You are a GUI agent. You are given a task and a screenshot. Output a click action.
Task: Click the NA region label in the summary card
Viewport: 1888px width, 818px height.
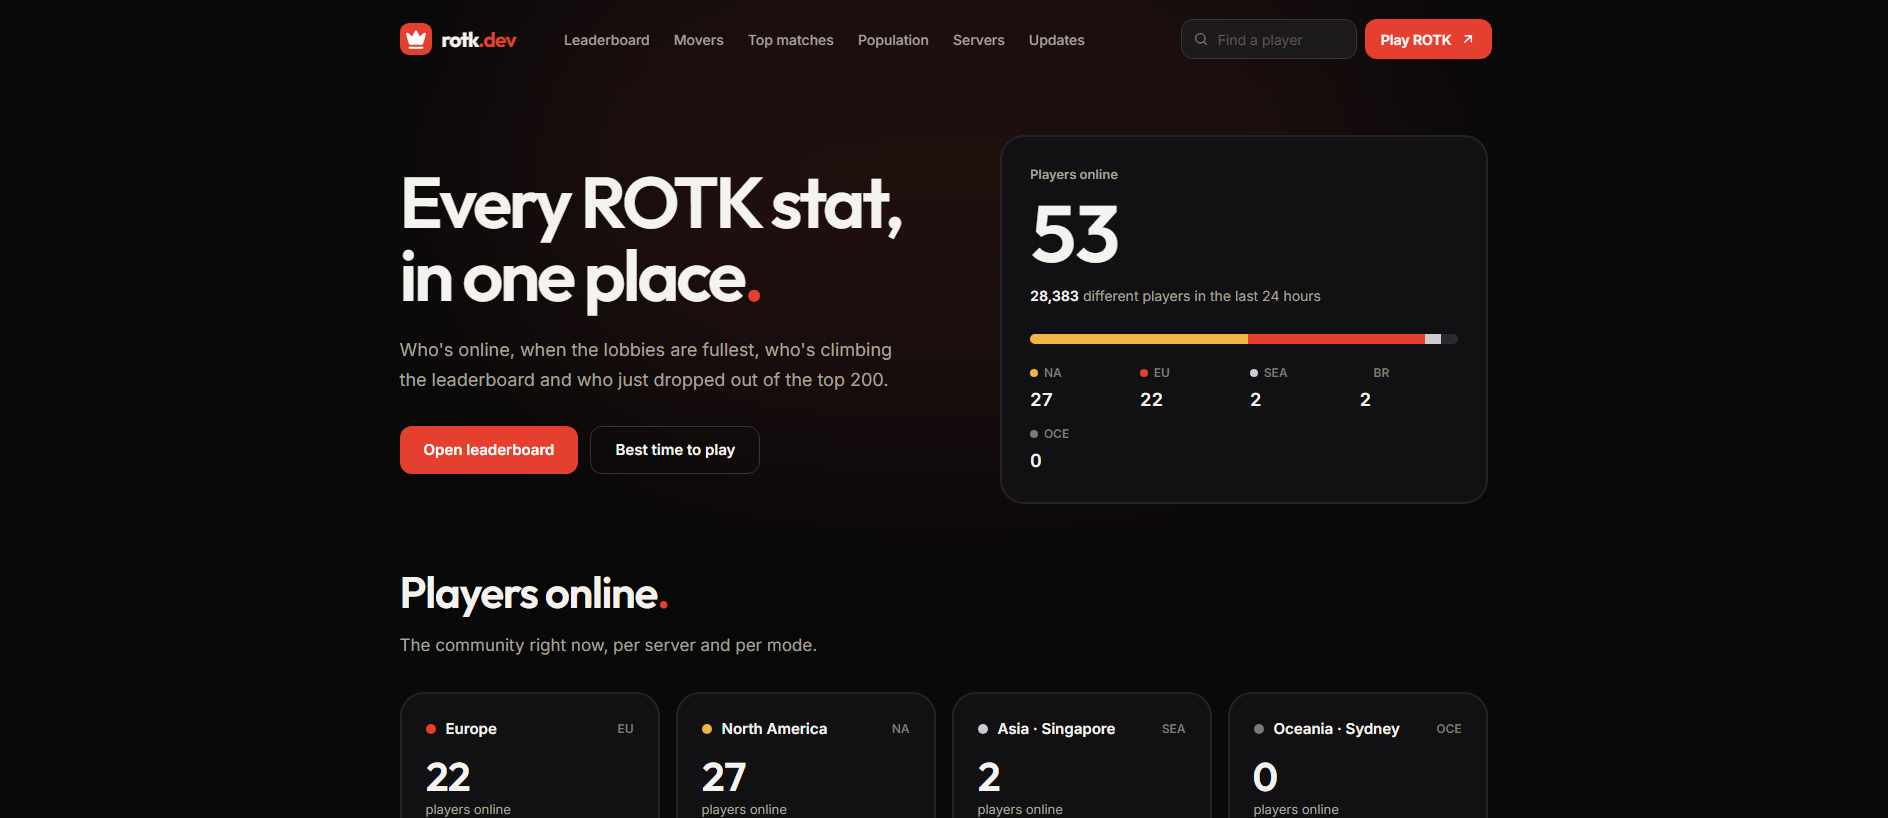[1052, 373]
